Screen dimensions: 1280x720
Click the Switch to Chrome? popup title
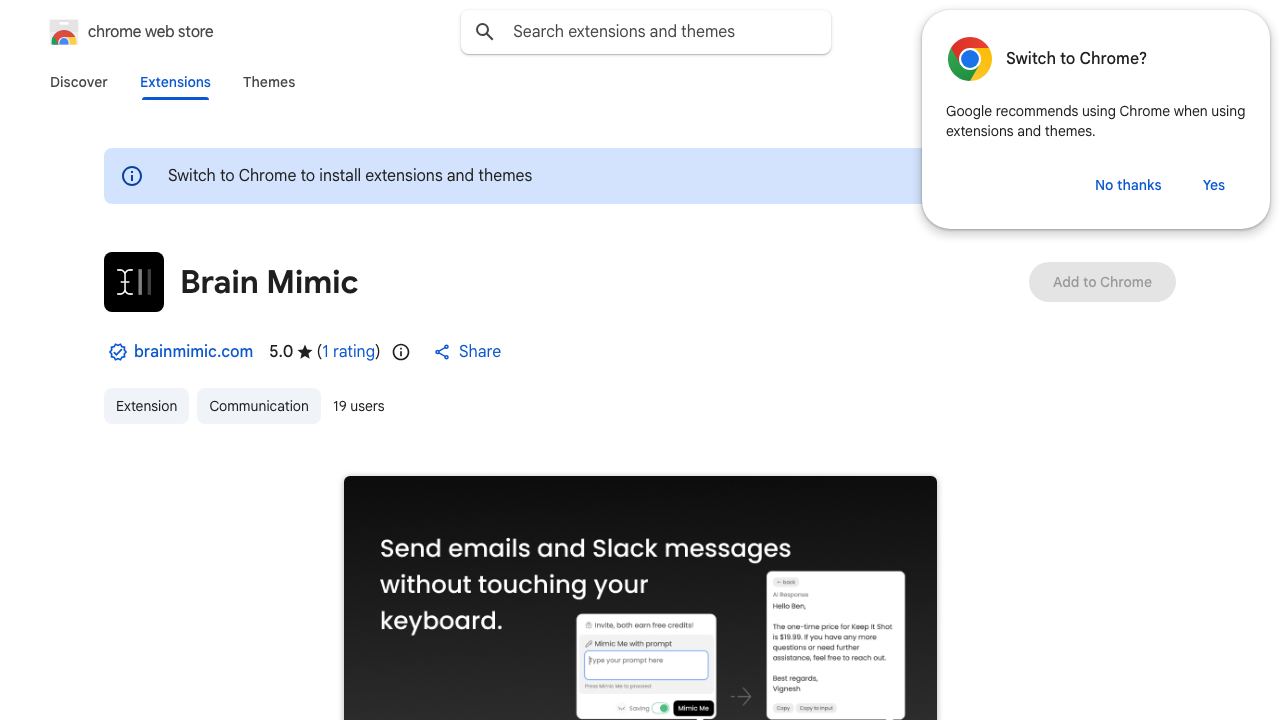pyautogui.click(x=1076, y=59)
